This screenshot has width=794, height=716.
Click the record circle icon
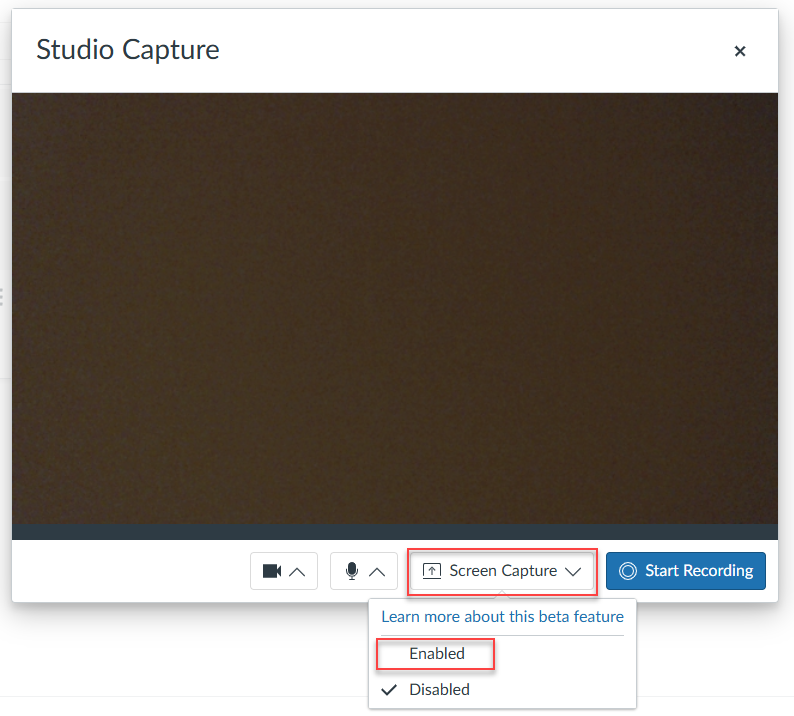(x=628, y=571)
